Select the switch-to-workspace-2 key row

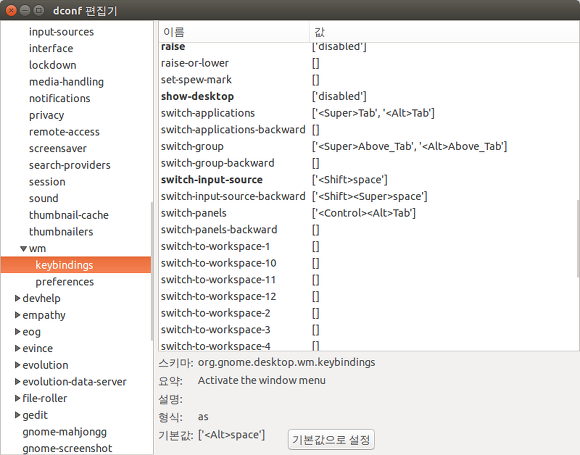(x=368, y=313)
